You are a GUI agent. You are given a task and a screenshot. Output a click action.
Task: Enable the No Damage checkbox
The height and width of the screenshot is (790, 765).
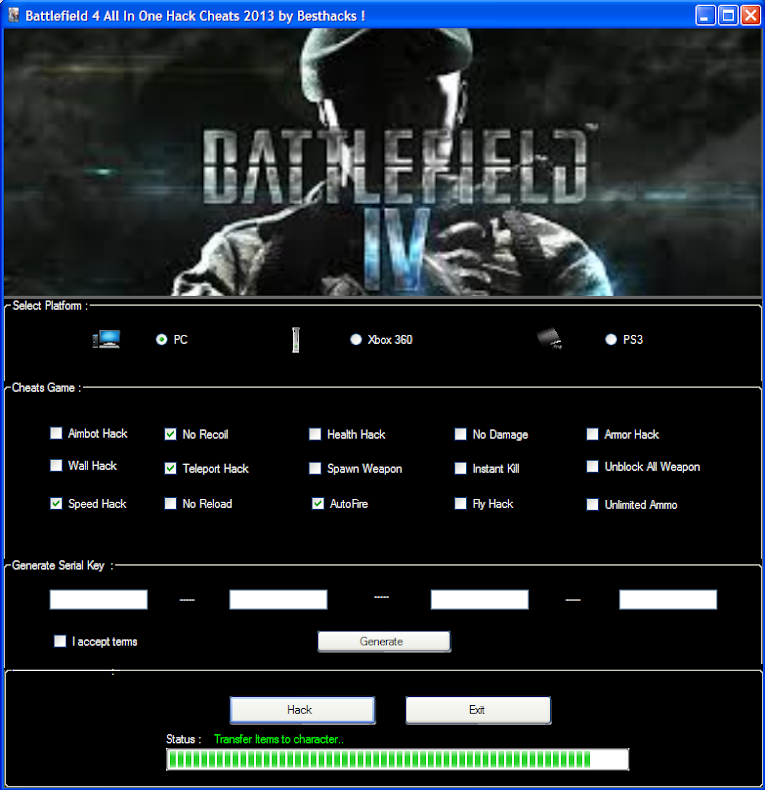[461, 434]
